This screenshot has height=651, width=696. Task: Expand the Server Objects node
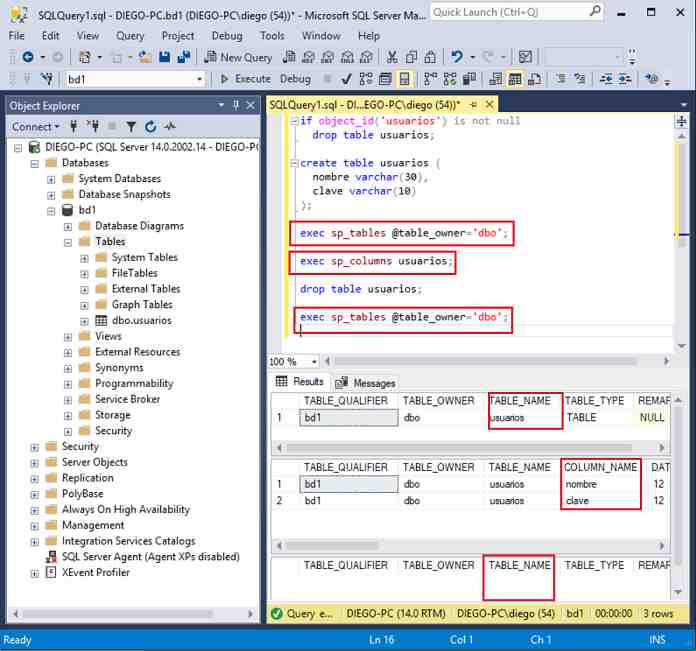pyautogui.click(x=35, y=463)
